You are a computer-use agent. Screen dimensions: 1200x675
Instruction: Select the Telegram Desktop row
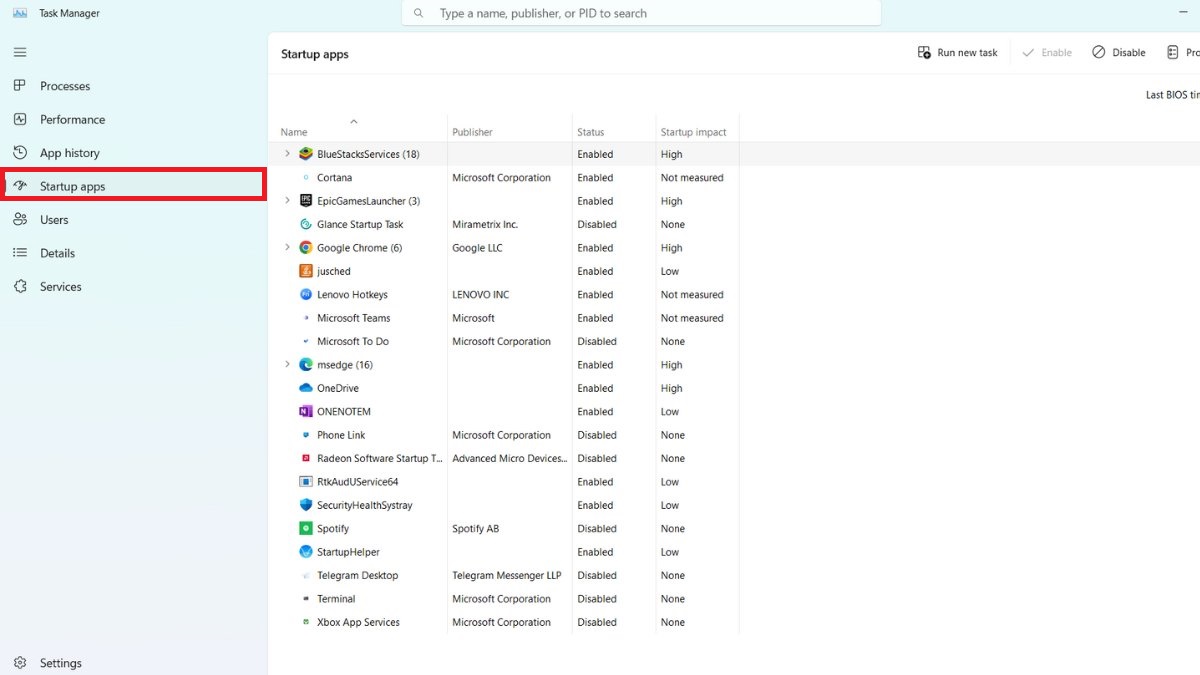tap(357, 576)
